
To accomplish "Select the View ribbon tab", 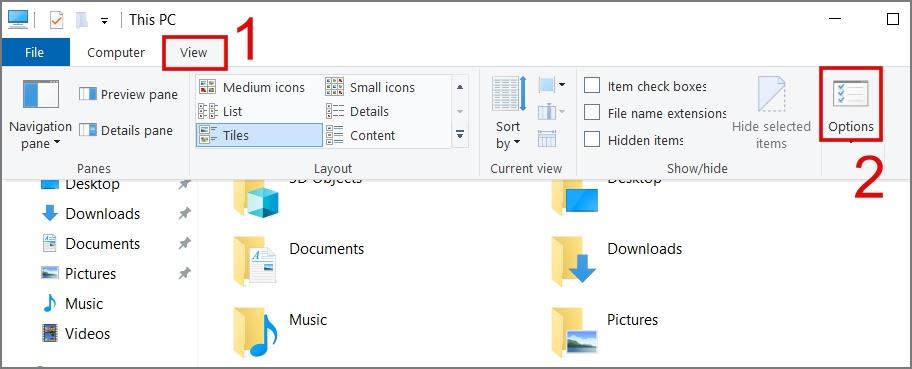I will (x=194, y=52).
